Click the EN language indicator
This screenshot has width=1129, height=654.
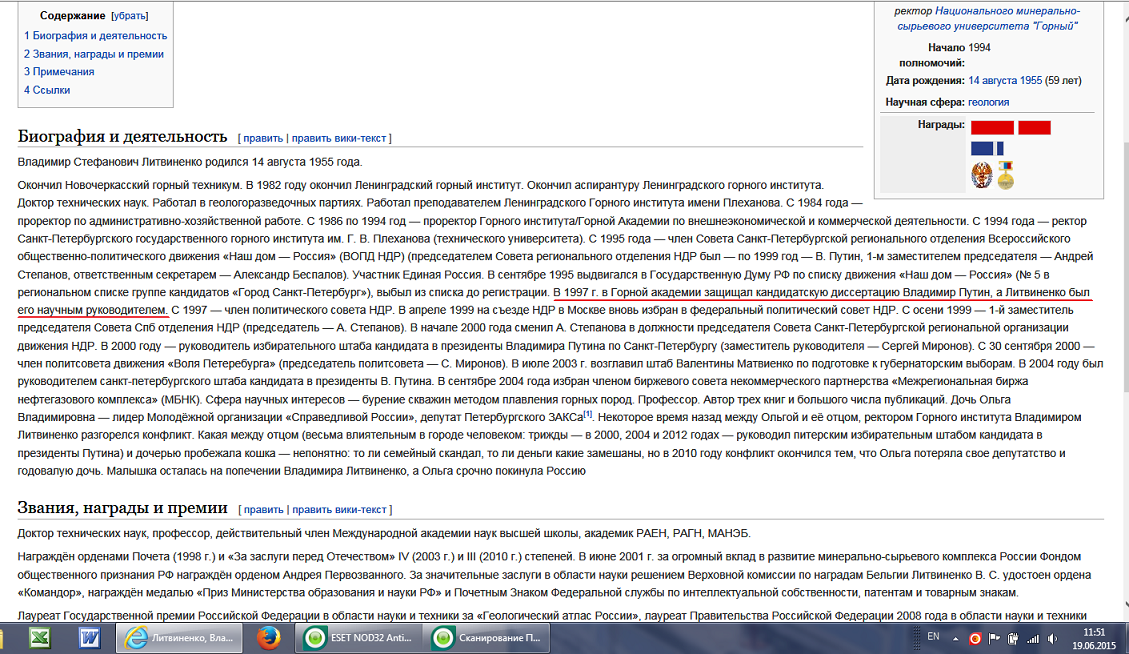[933, 637]
